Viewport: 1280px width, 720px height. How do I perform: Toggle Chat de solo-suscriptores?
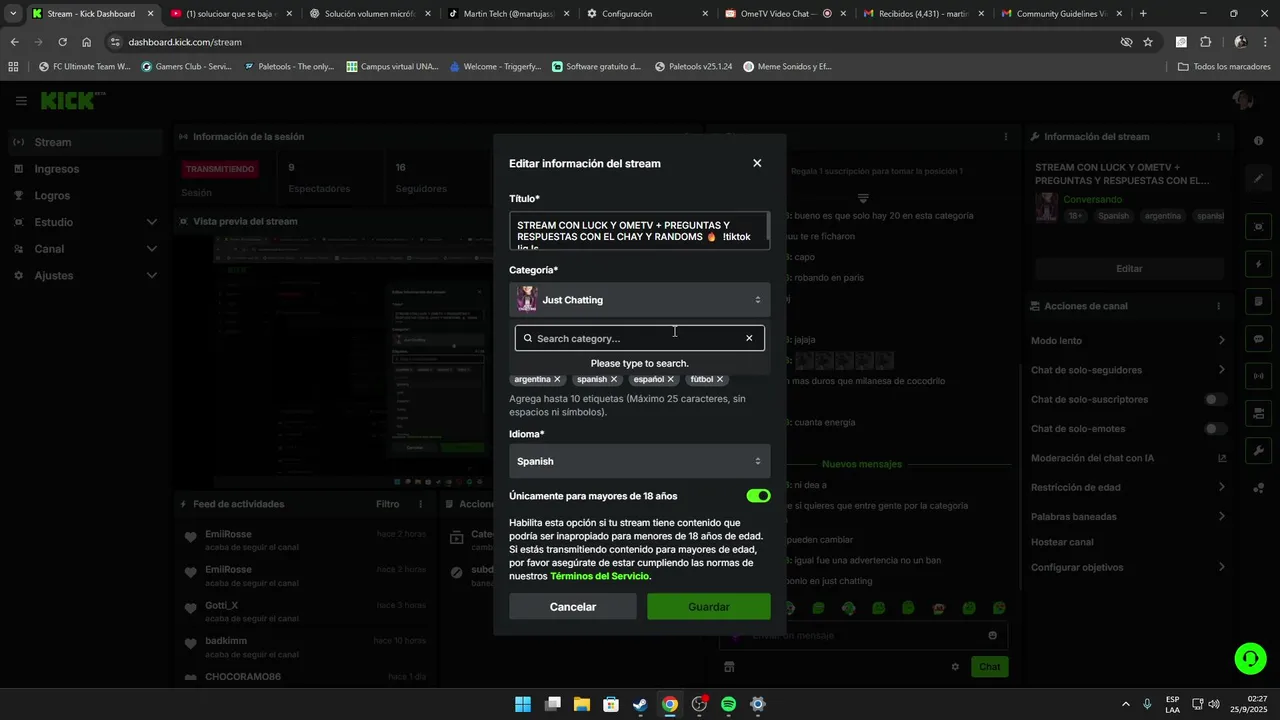coord(1215,399)
